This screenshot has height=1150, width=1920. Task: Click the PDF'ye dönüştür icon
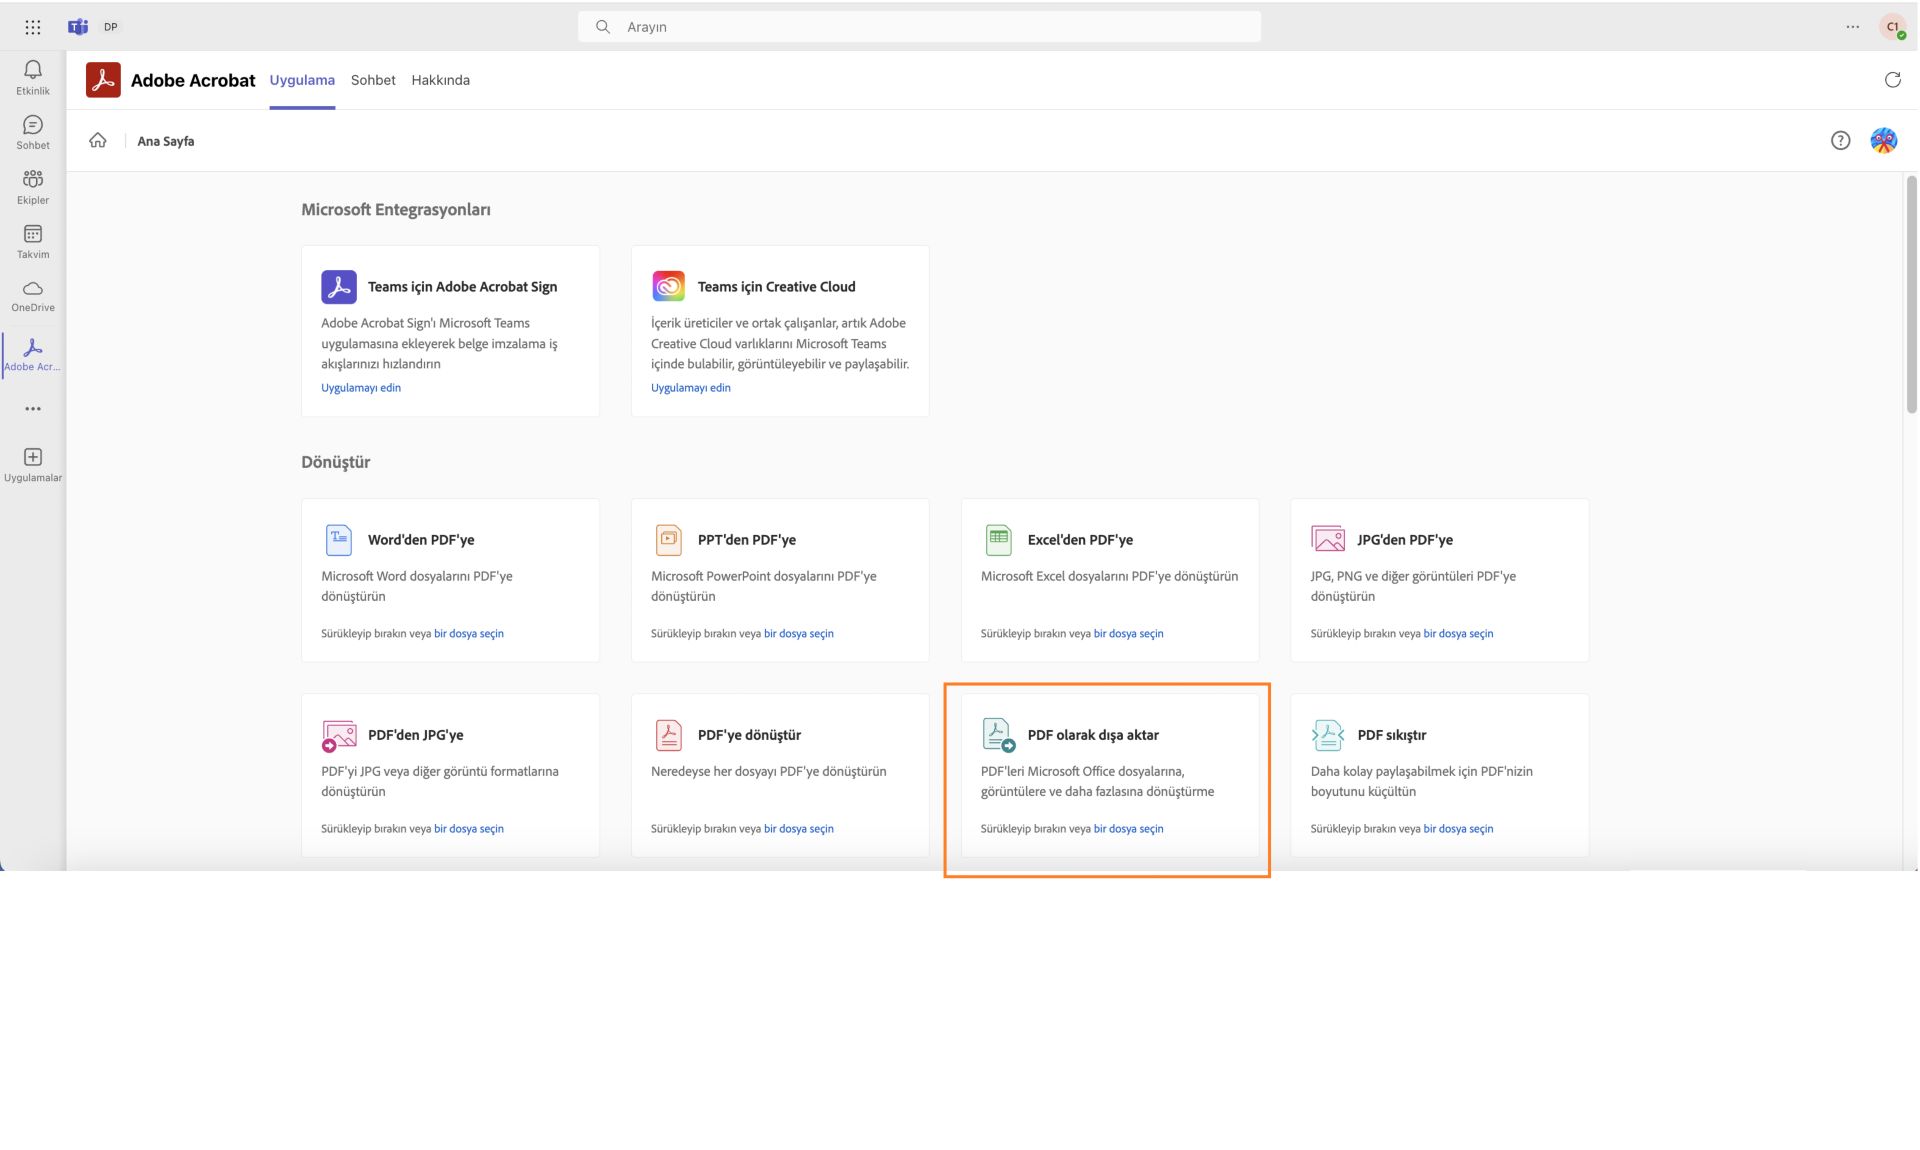pyautogui.click(x=669, y=735)
